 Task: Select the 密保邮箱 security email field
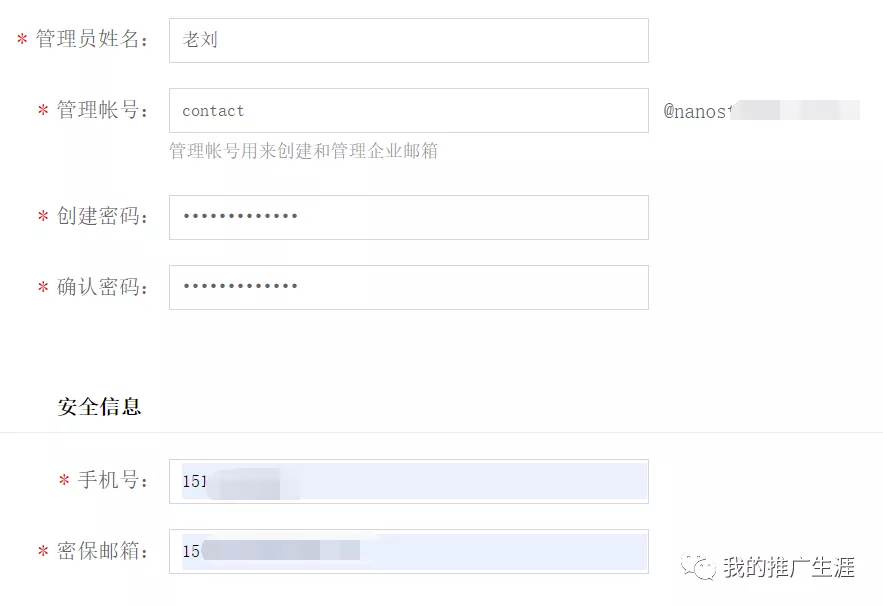point(408,551)
